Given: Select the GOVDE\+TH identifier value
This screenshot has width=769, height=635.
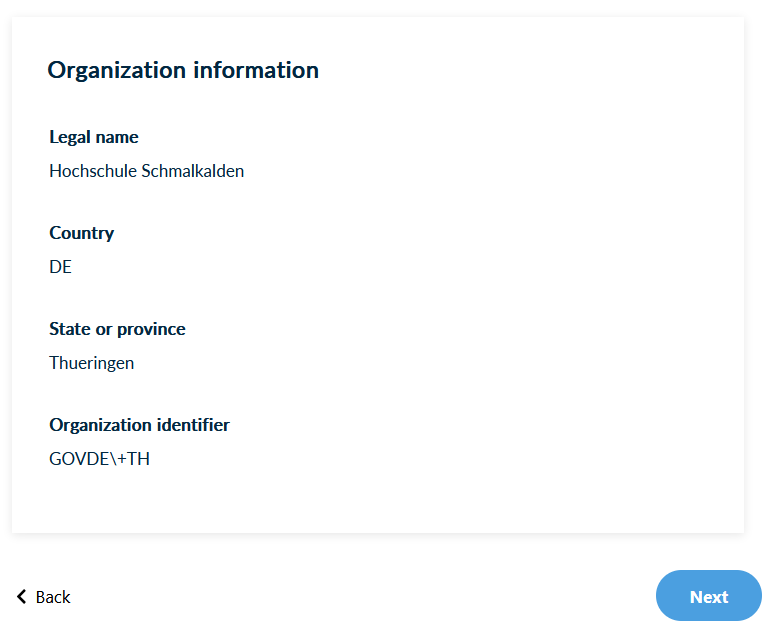Looking at the screenshot, I should tap(99, 459).
